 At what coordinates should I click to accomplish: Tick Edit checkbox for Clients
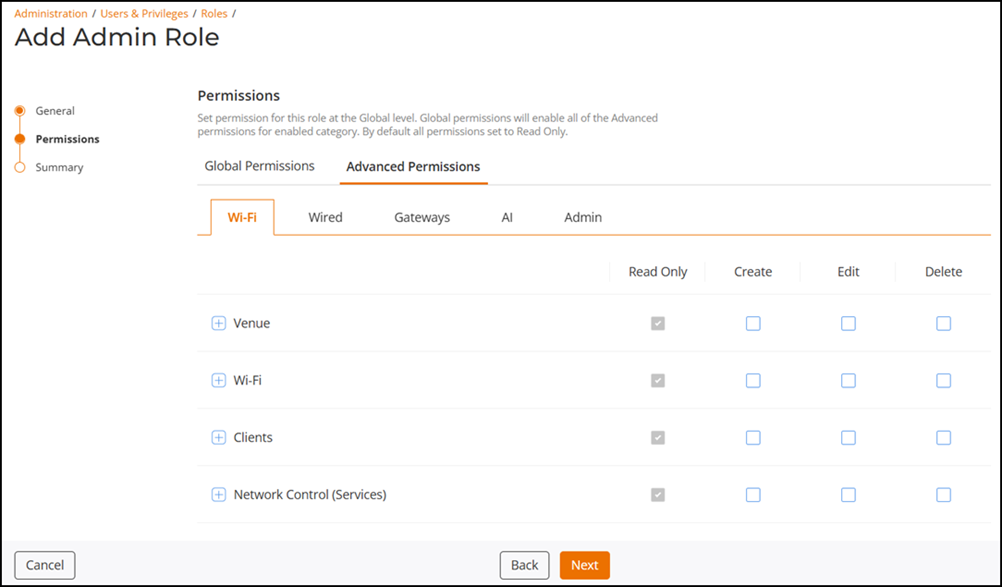tap(848, 438)
